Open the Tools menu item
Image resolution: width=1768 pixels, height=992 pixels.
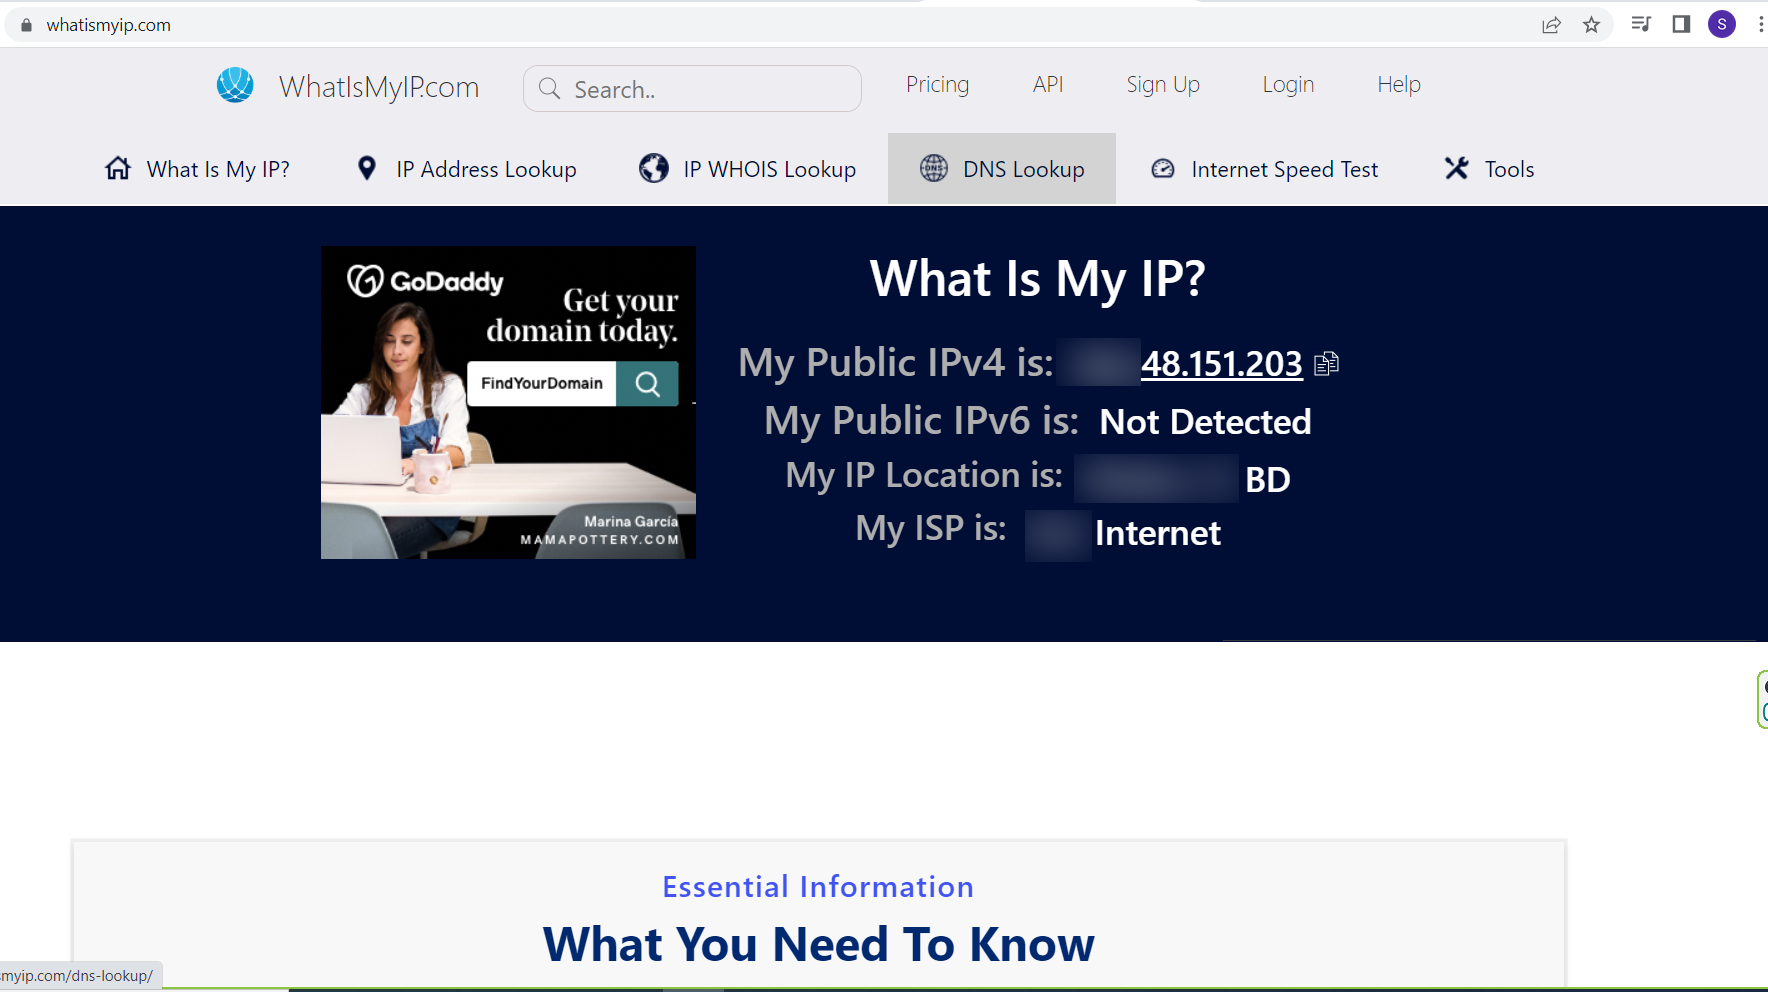1489,169
